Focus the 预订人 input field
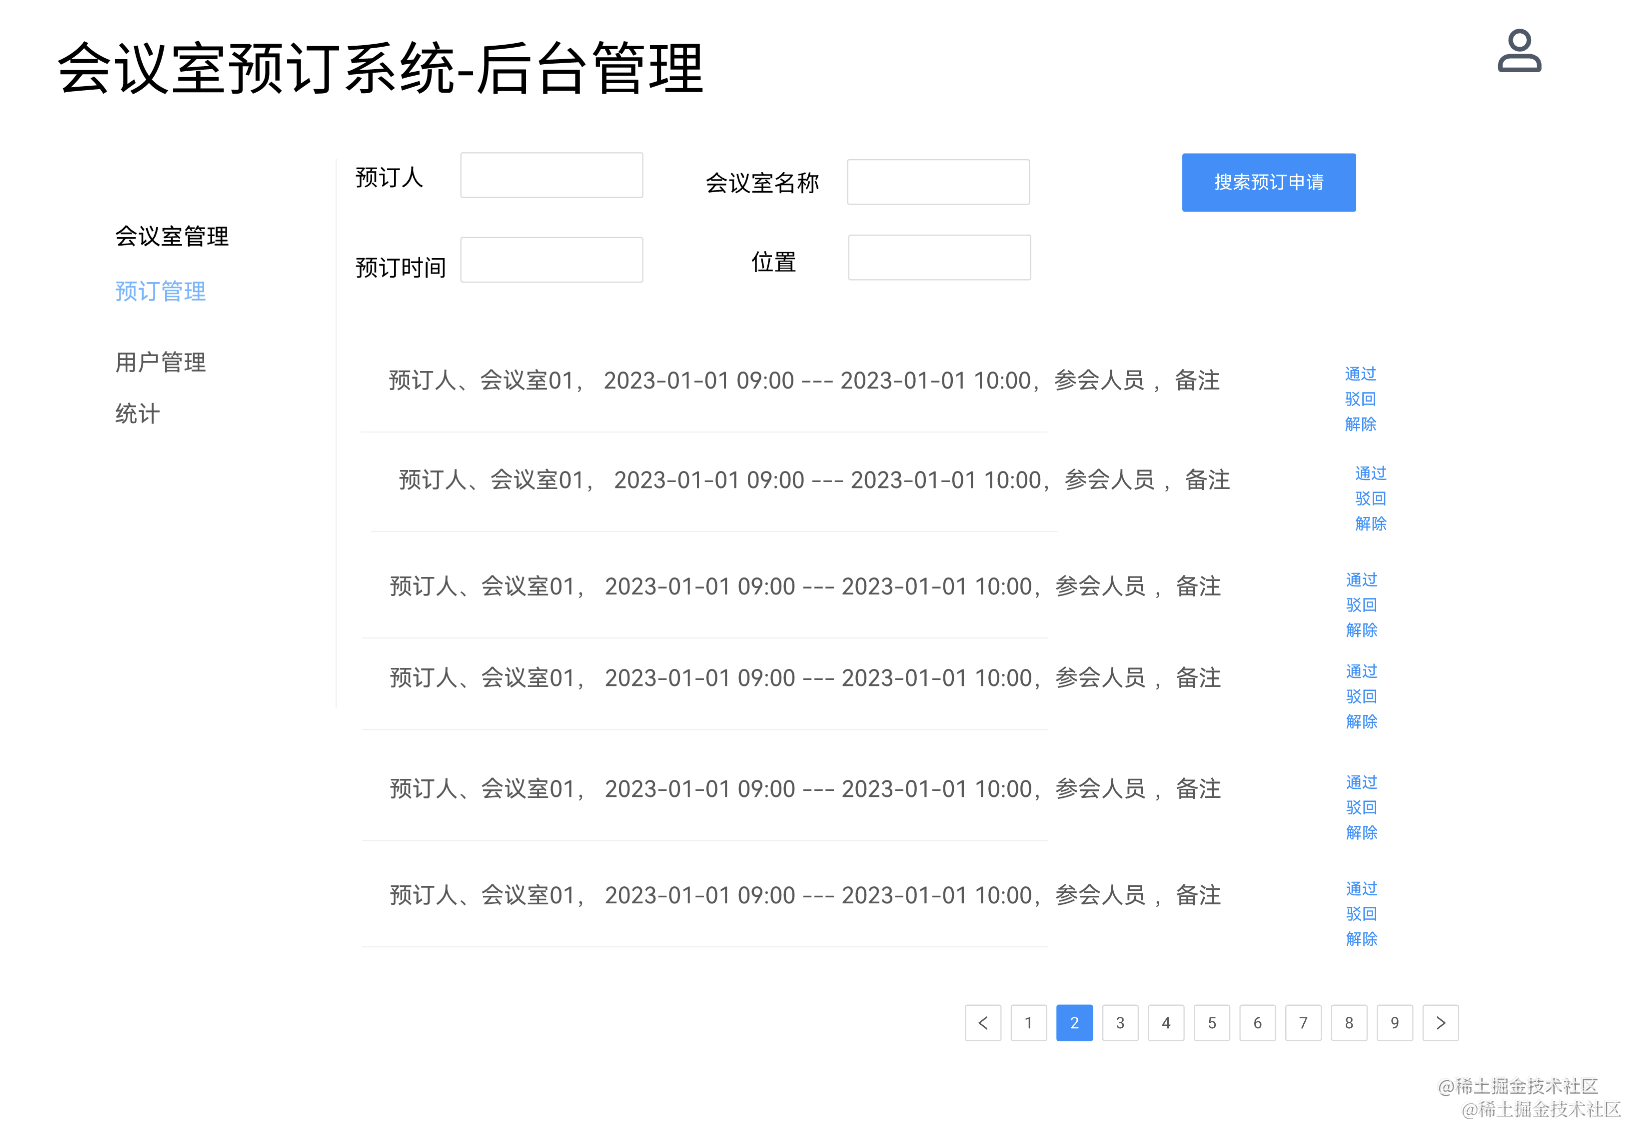The image size is (1628, 1126). (552, 175)
